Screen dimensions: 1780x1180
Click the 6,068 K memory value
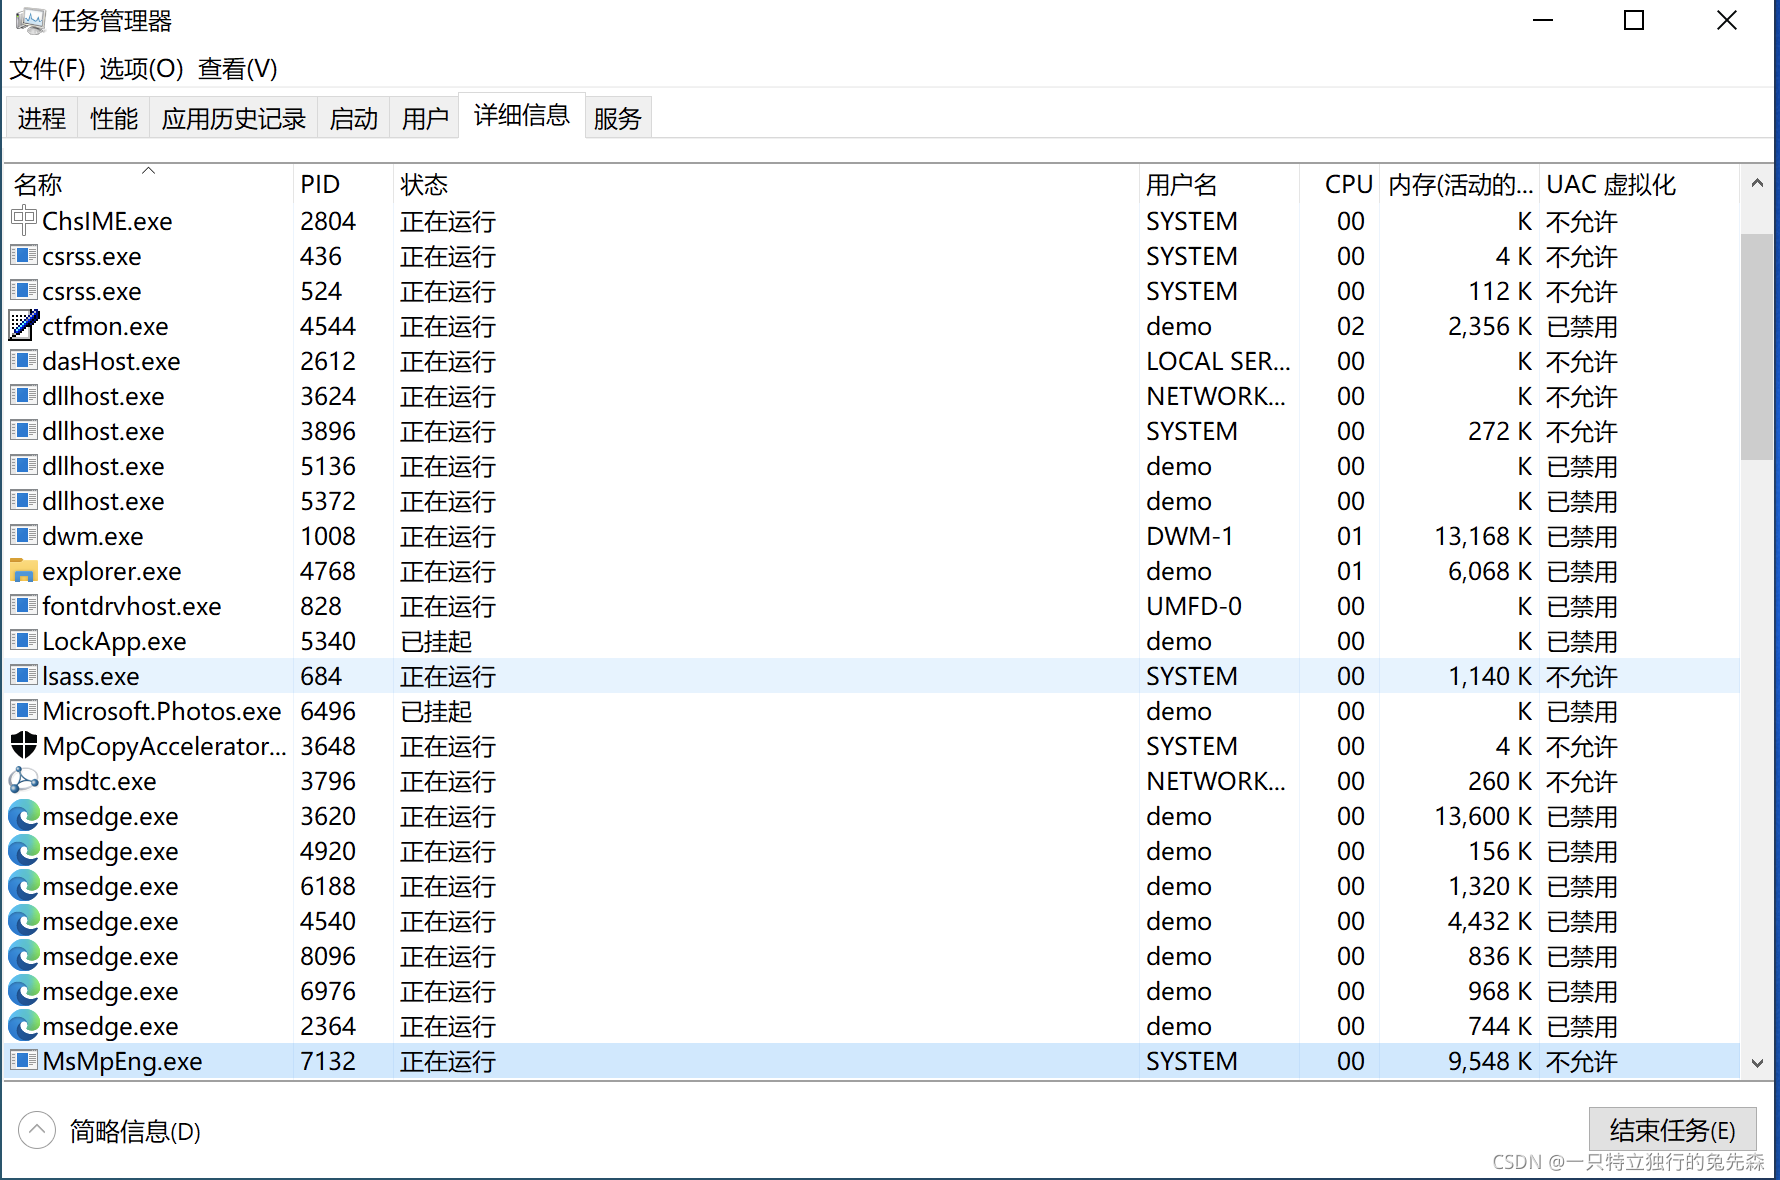point(1490,571)
